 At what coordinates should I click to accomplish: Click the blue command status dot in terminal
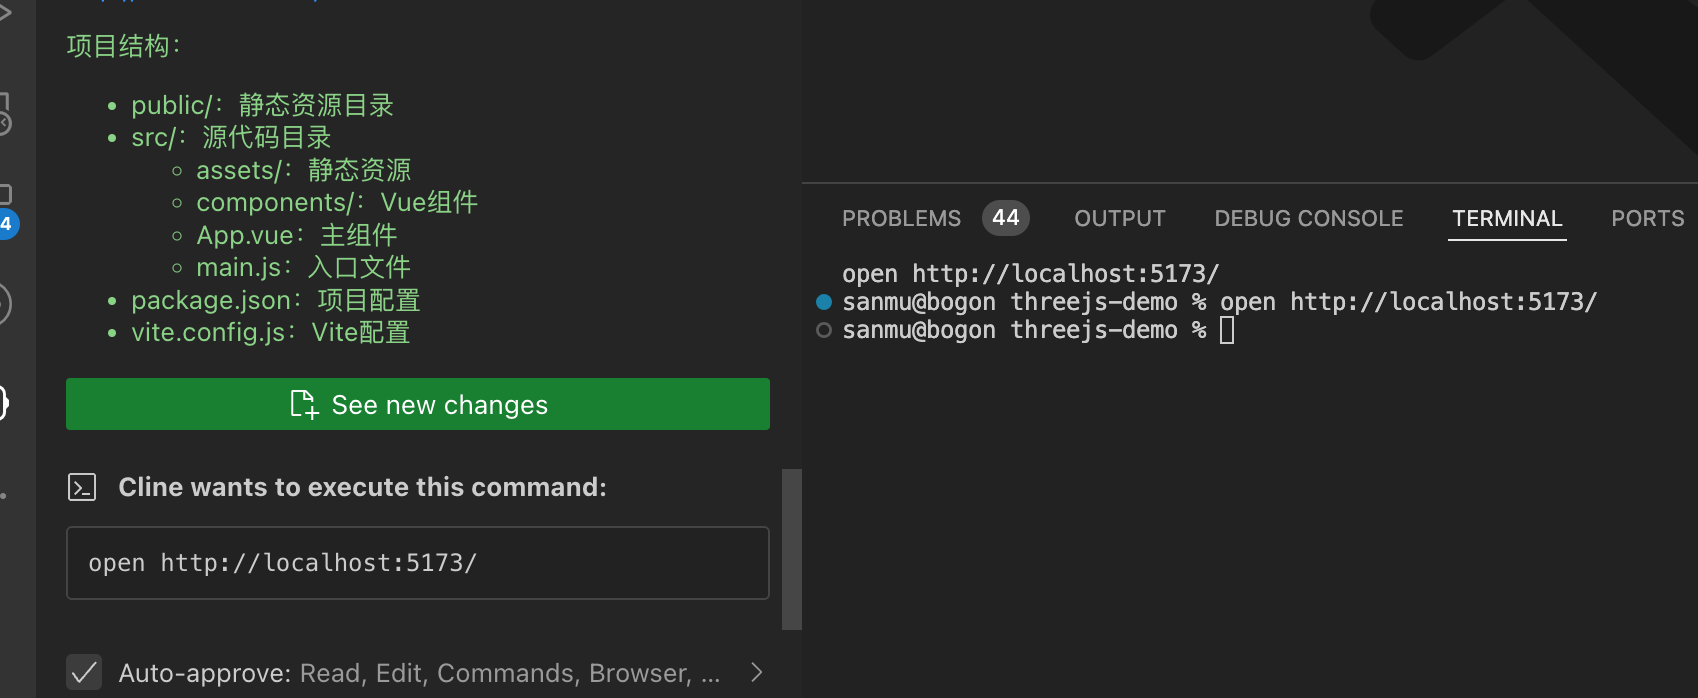tap(824, 302)
